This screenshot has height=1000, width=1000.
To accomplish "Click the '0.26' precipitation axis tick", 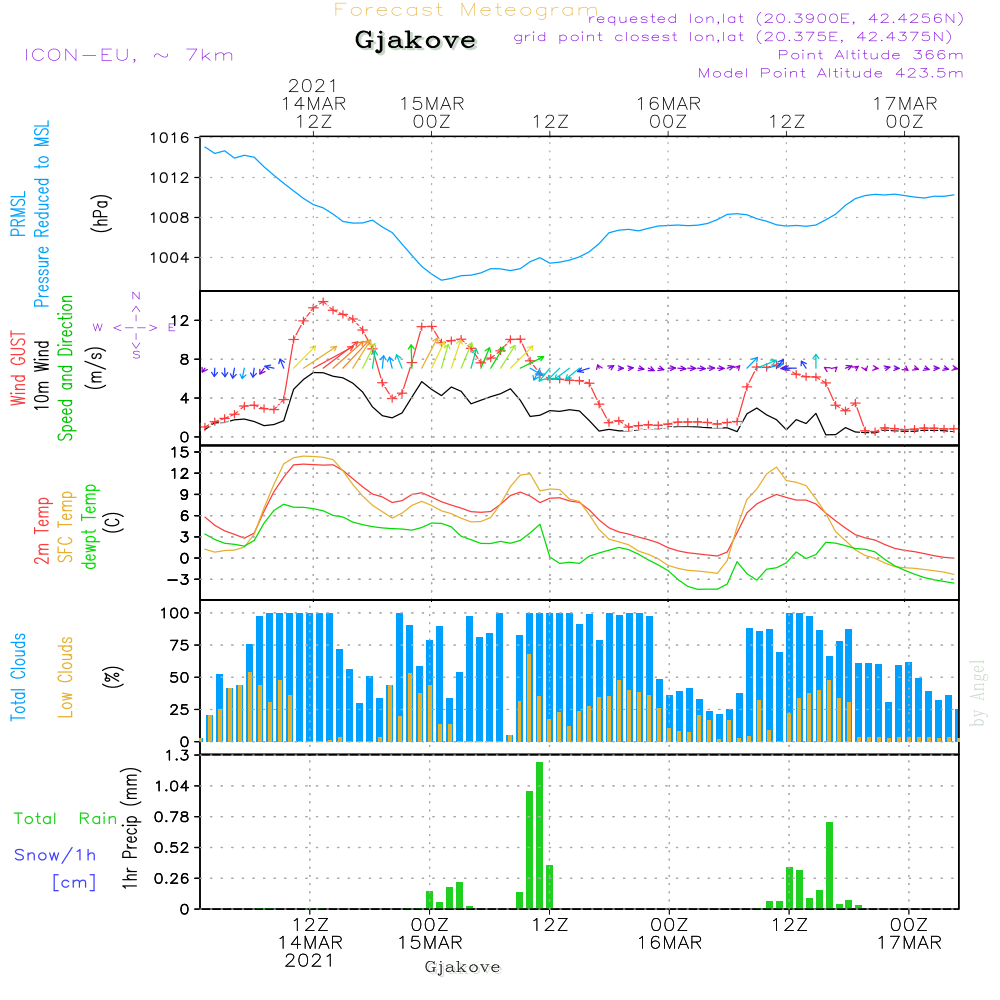I will (x=172, y=879).
